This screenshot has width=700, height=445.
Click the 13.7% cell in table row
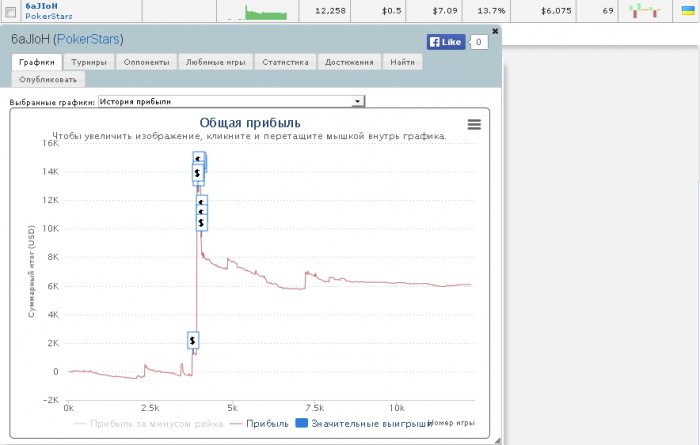click(491, 11)
